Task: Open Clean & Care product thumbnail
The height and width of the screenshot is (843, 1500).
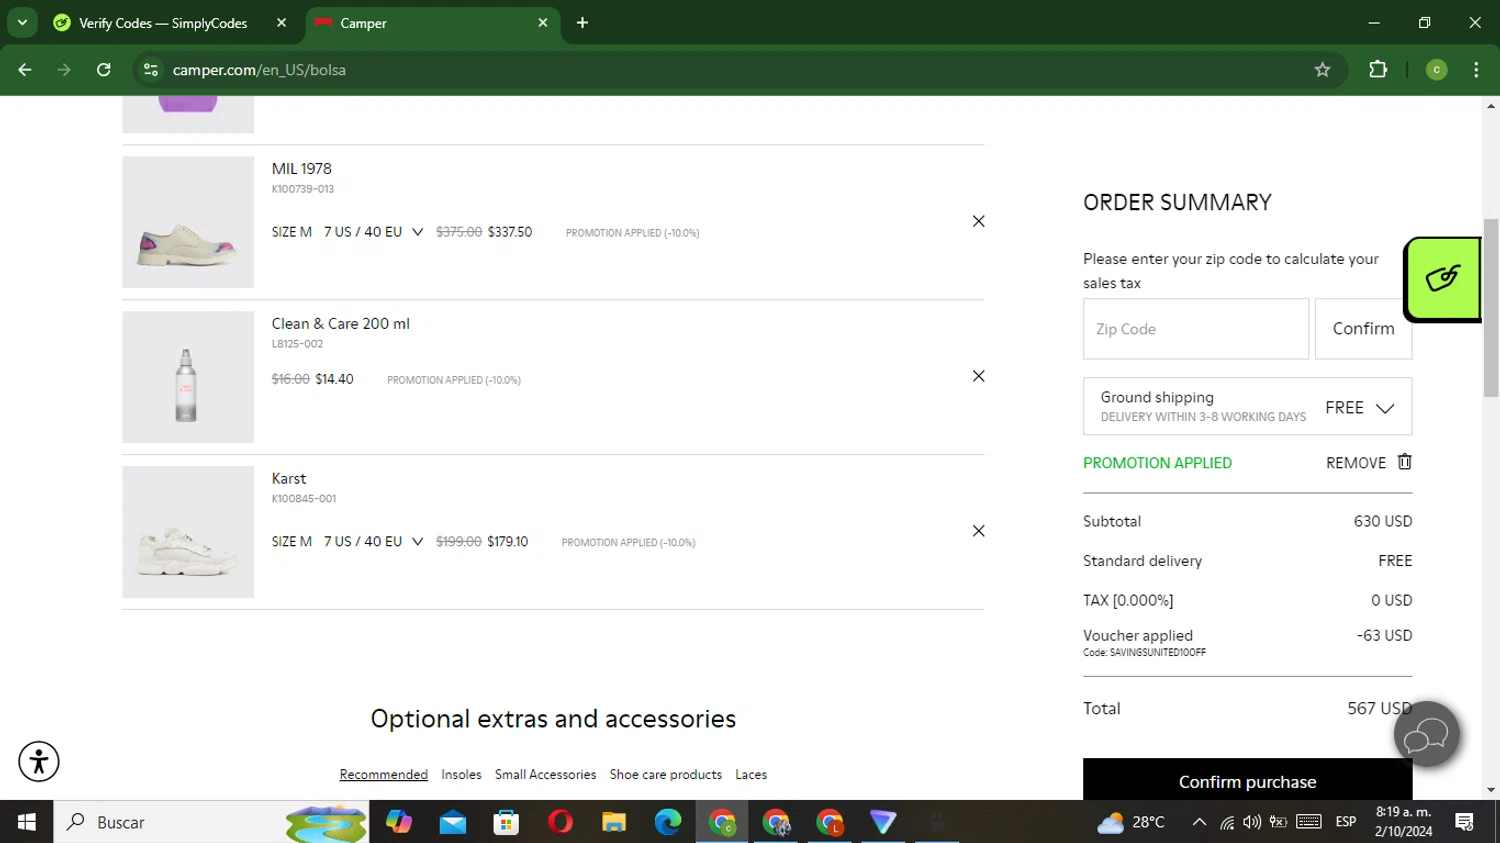Action: pos(188,377)
